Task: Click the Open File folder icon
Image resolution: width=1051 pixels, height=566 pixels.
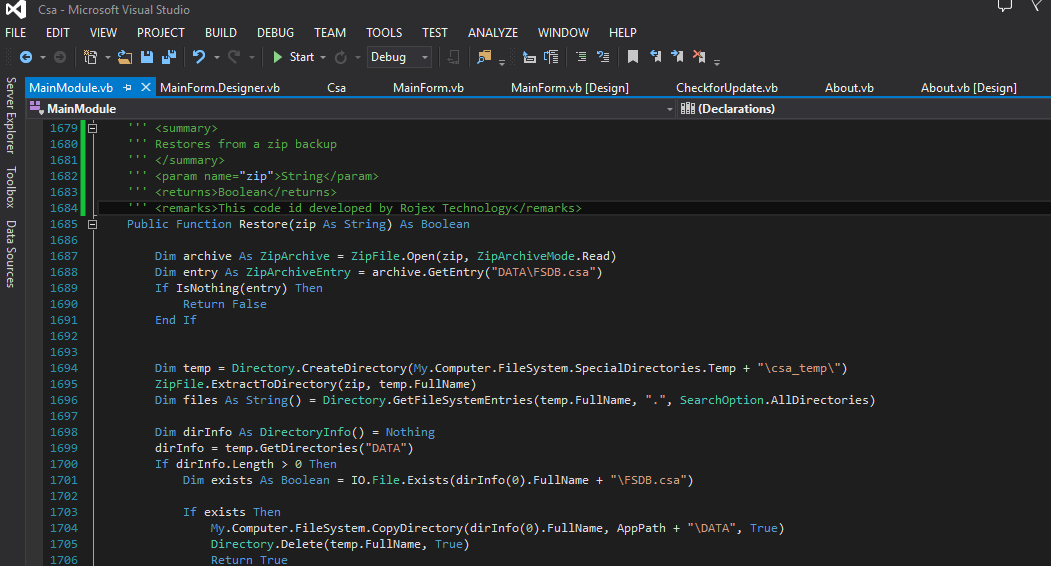Action: pyautogui.click(x=125, y=58)
